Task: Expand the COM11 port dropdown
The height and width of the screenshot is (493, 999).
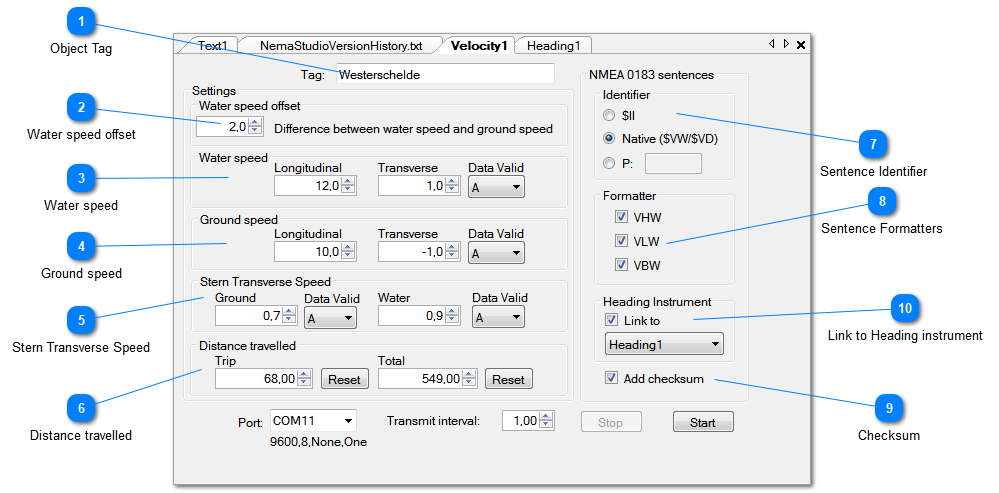Action: click(x=312, y=421)
